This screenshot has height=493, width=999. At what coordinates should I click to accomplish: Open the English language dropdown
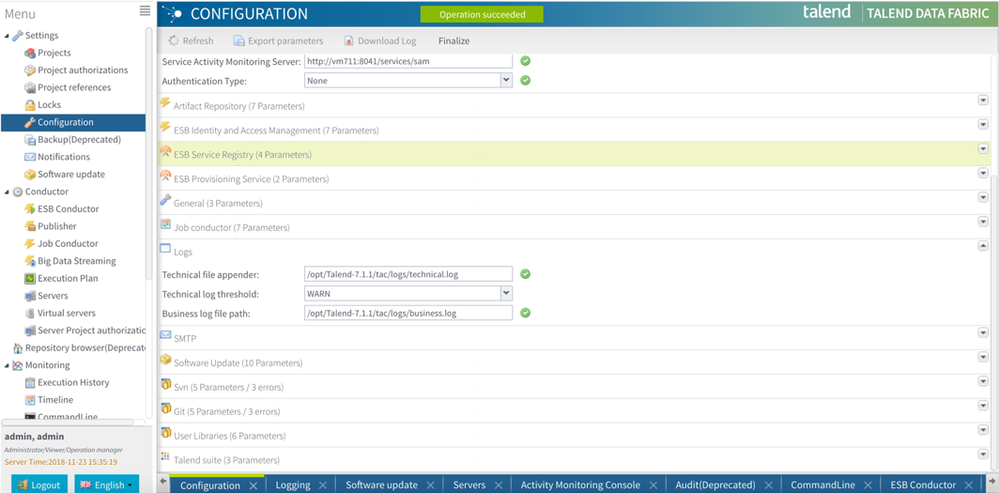(x=106, y=485)
